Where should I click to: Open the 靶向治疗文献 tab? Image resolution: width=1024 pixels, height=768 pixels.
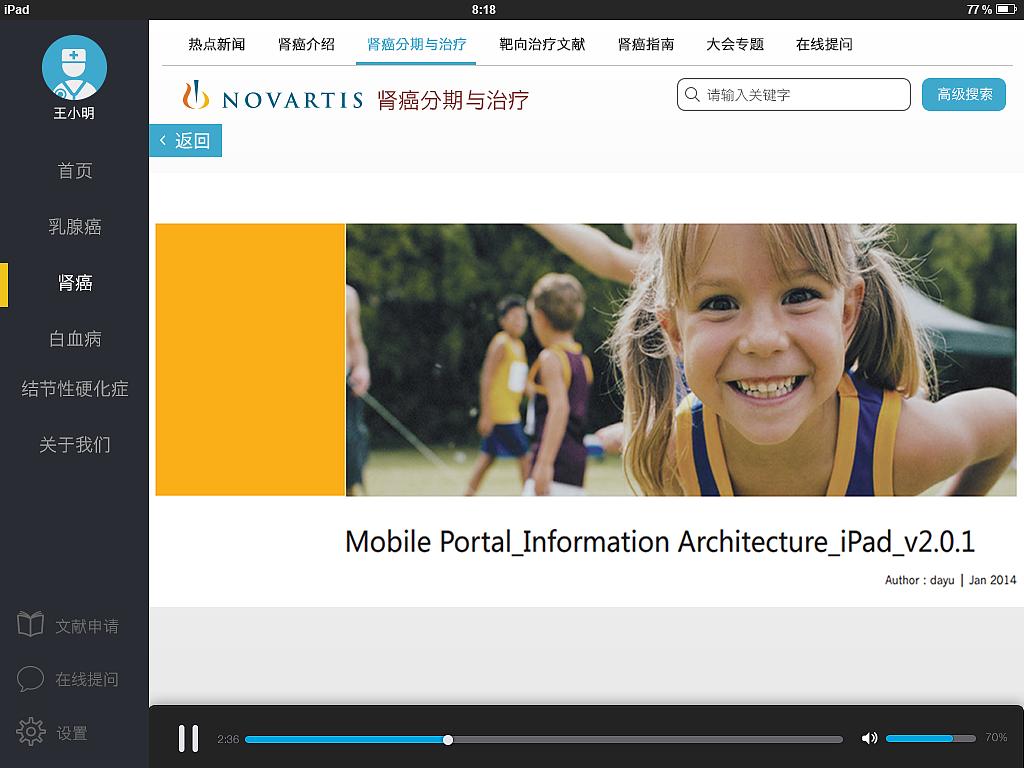click(x=542, y=43)
